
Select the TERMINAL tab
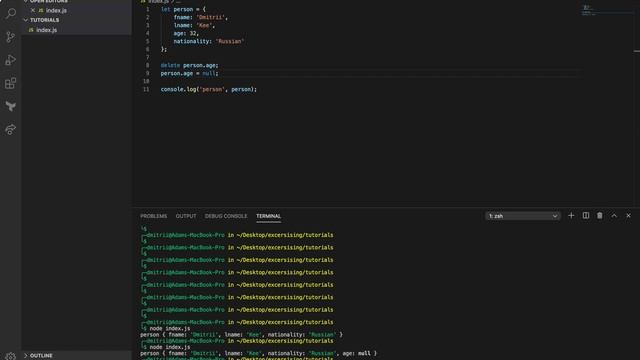[268, 216]
